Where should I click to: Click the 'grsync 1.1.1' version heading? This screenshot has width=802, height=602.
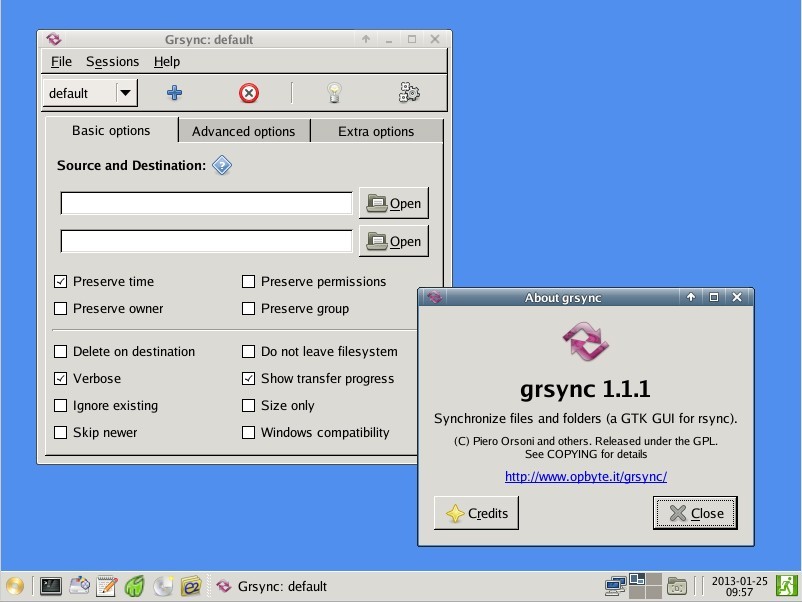click(586, 389)
